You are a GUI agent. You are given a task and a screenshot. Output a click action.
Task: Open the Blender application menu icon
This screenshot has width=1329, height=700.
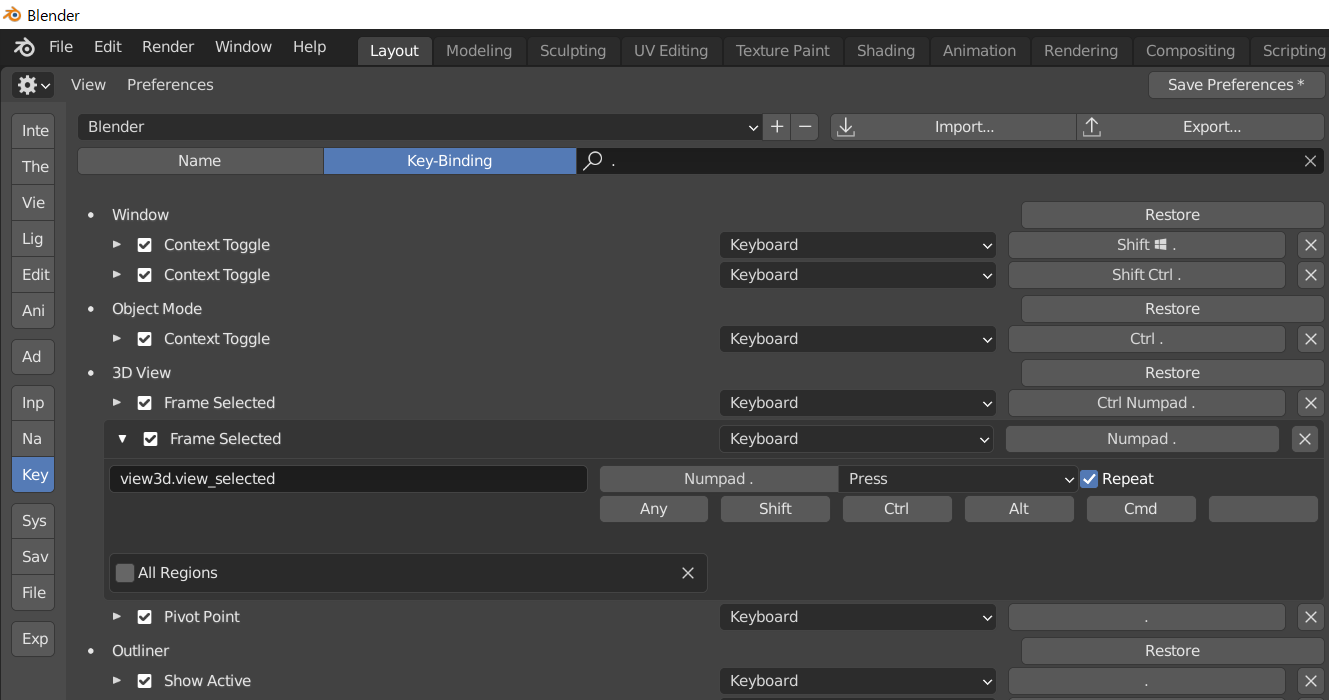24,46
